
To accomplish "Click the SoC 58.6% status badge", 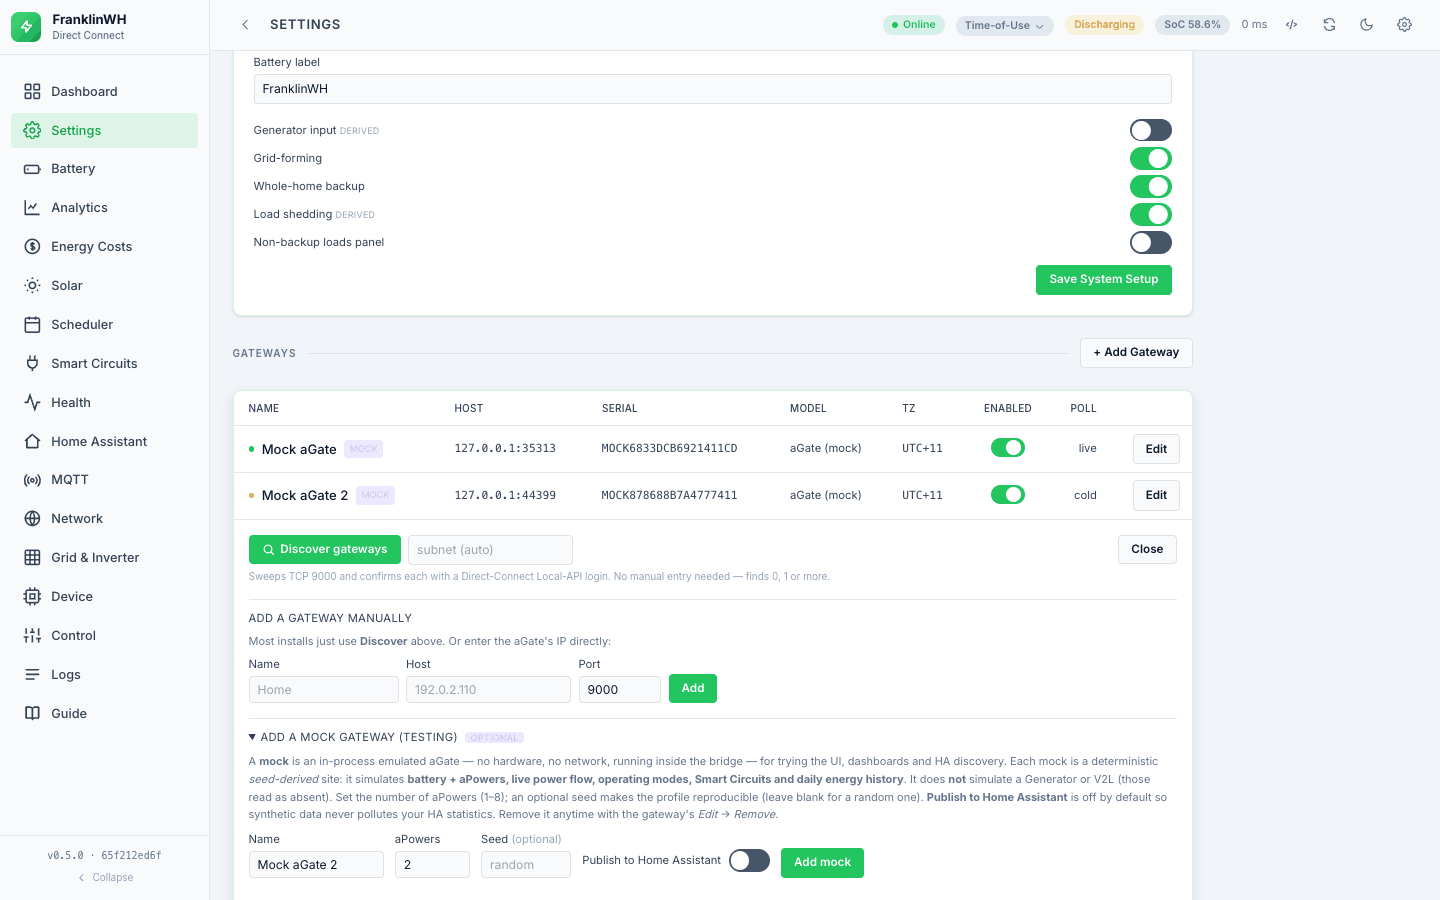I will click(1192, 25).
